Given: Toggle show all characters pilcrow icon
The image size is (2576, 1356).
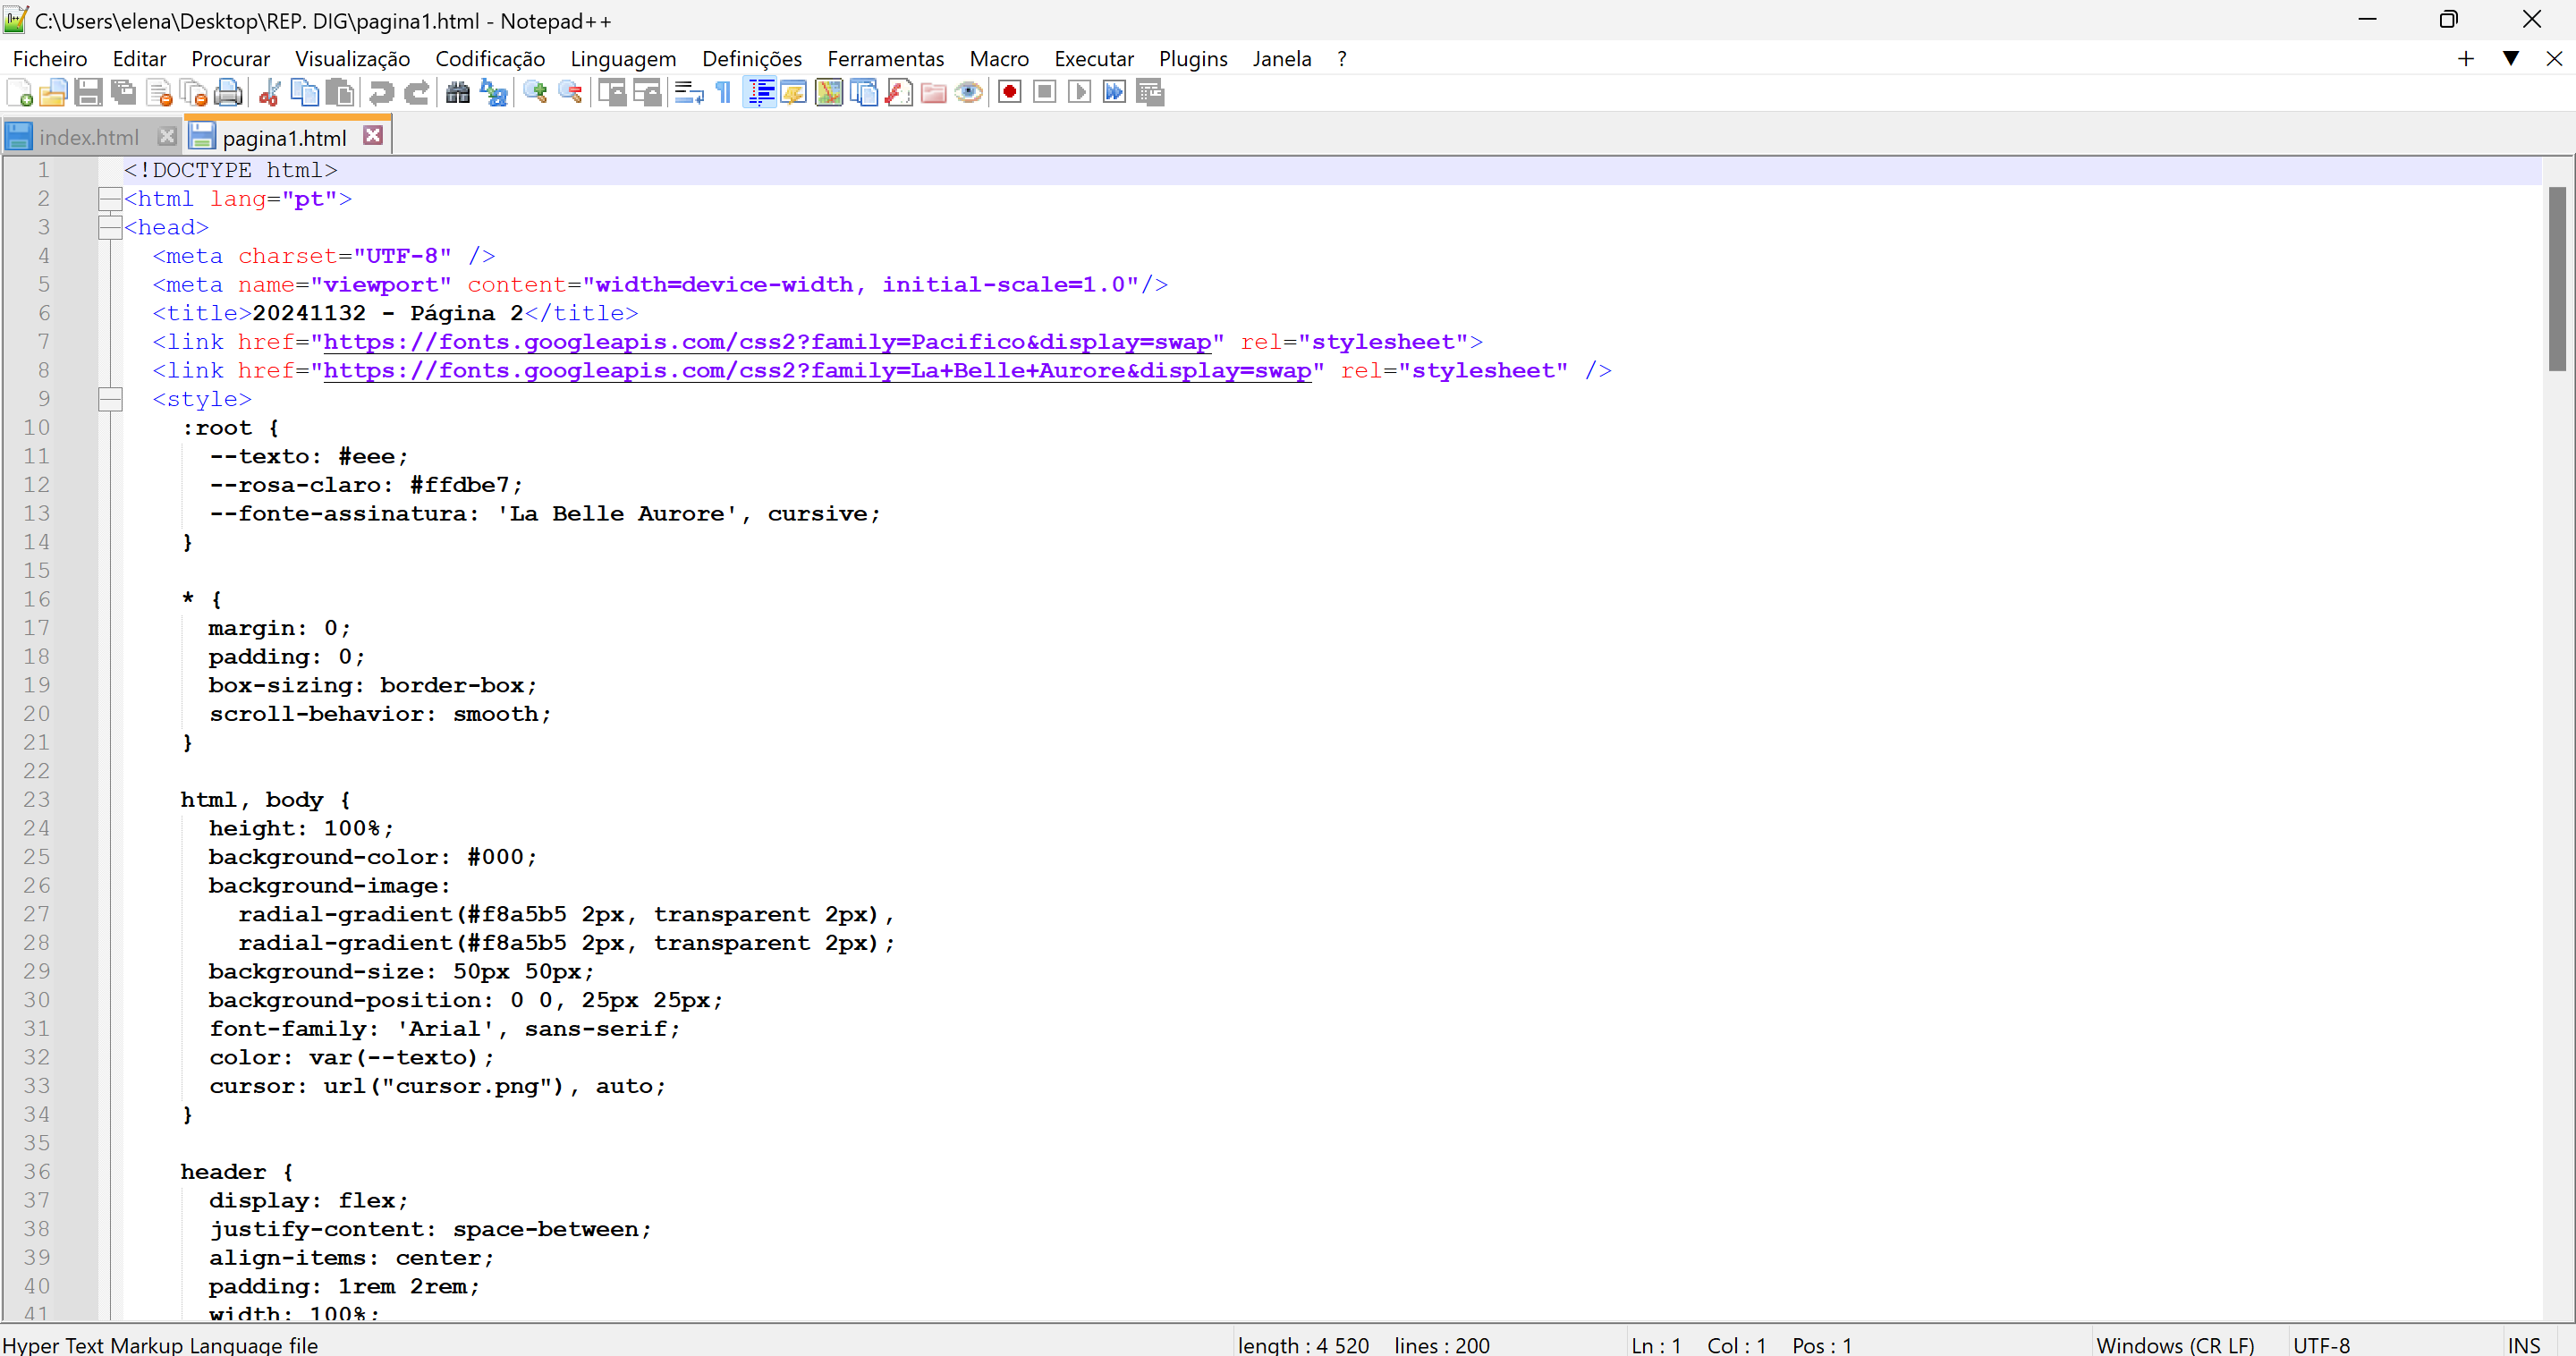Looking at the screenshot, I should (x=724, y=93).
